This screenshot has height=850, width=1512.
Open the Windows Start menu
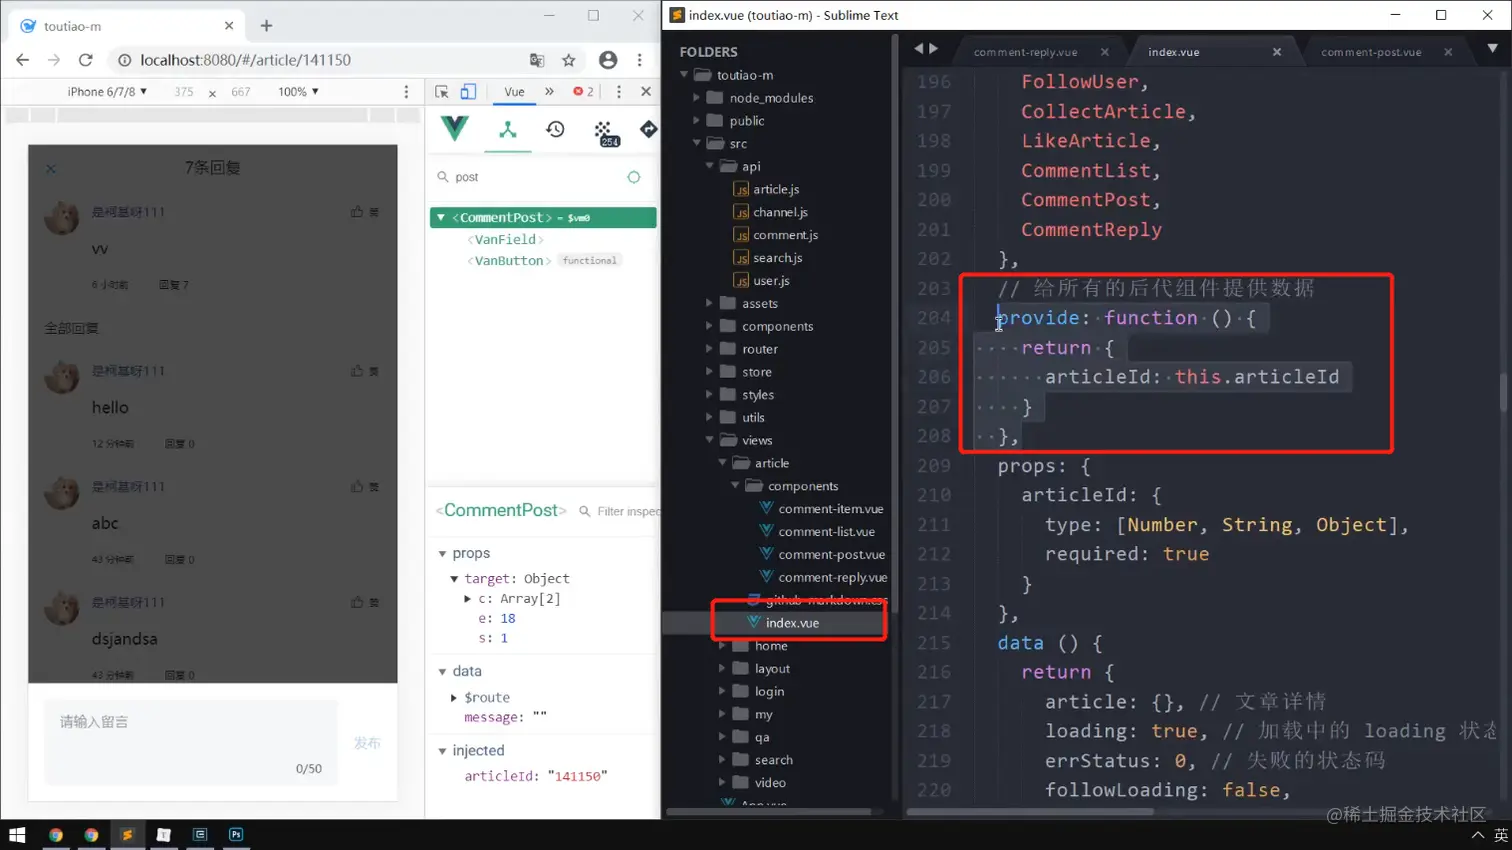tap(17, 835)
